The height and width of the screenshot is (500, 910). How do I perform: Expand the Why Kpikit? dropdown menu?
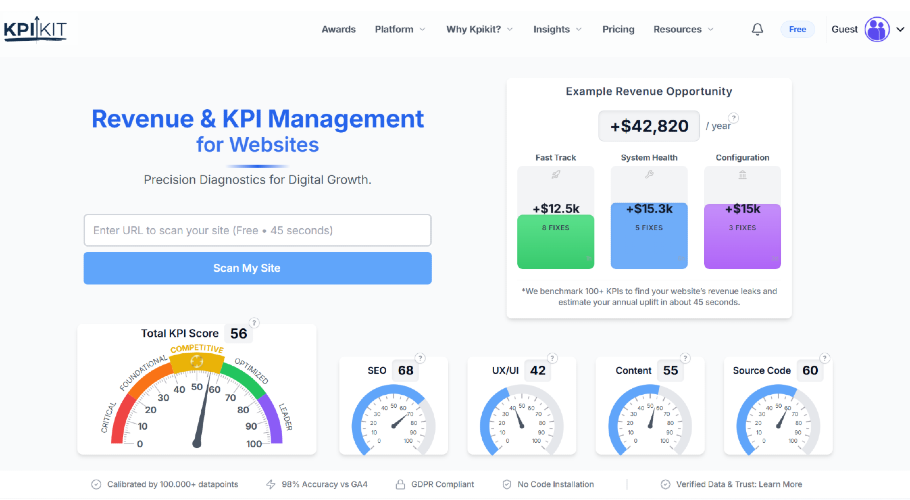pyautogui.click(x=479, y=29)
